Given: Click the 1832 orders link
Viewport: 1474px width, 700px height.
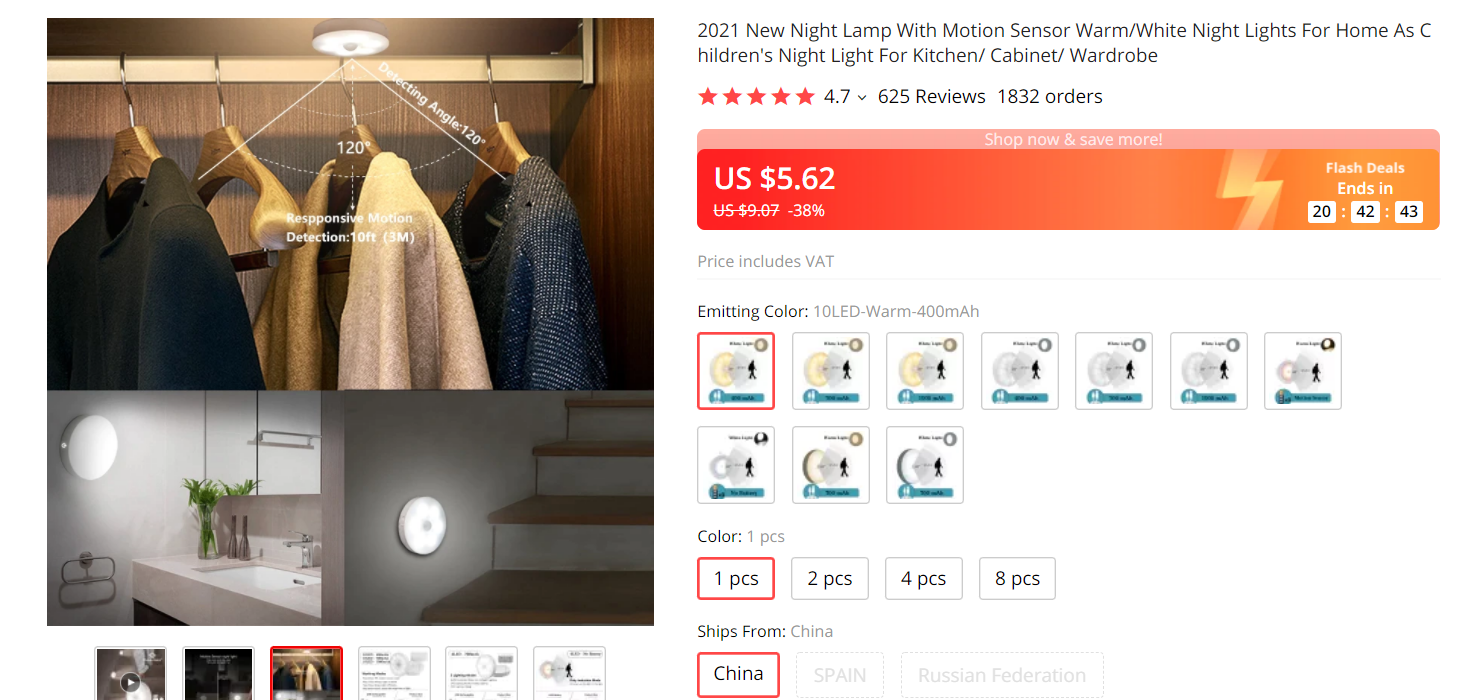Looking at the screenshot, I should coord(1049,96).
